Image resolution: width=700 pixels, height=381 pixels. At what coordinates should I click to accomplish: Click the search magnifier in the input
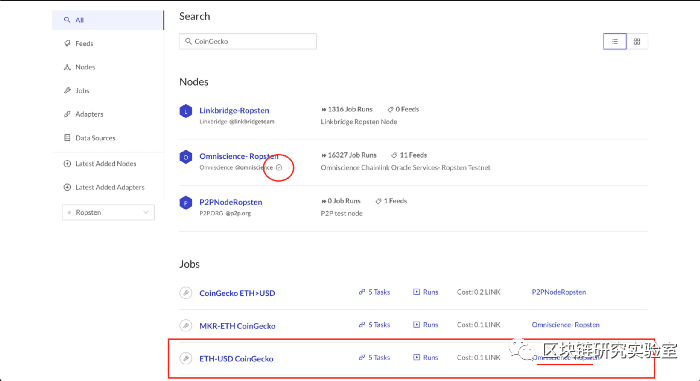(x=188, y=42)
